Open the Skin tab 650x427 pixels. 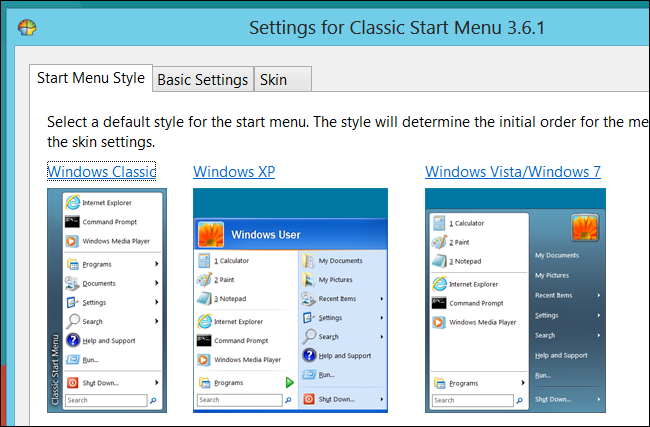tap(283, 79)
